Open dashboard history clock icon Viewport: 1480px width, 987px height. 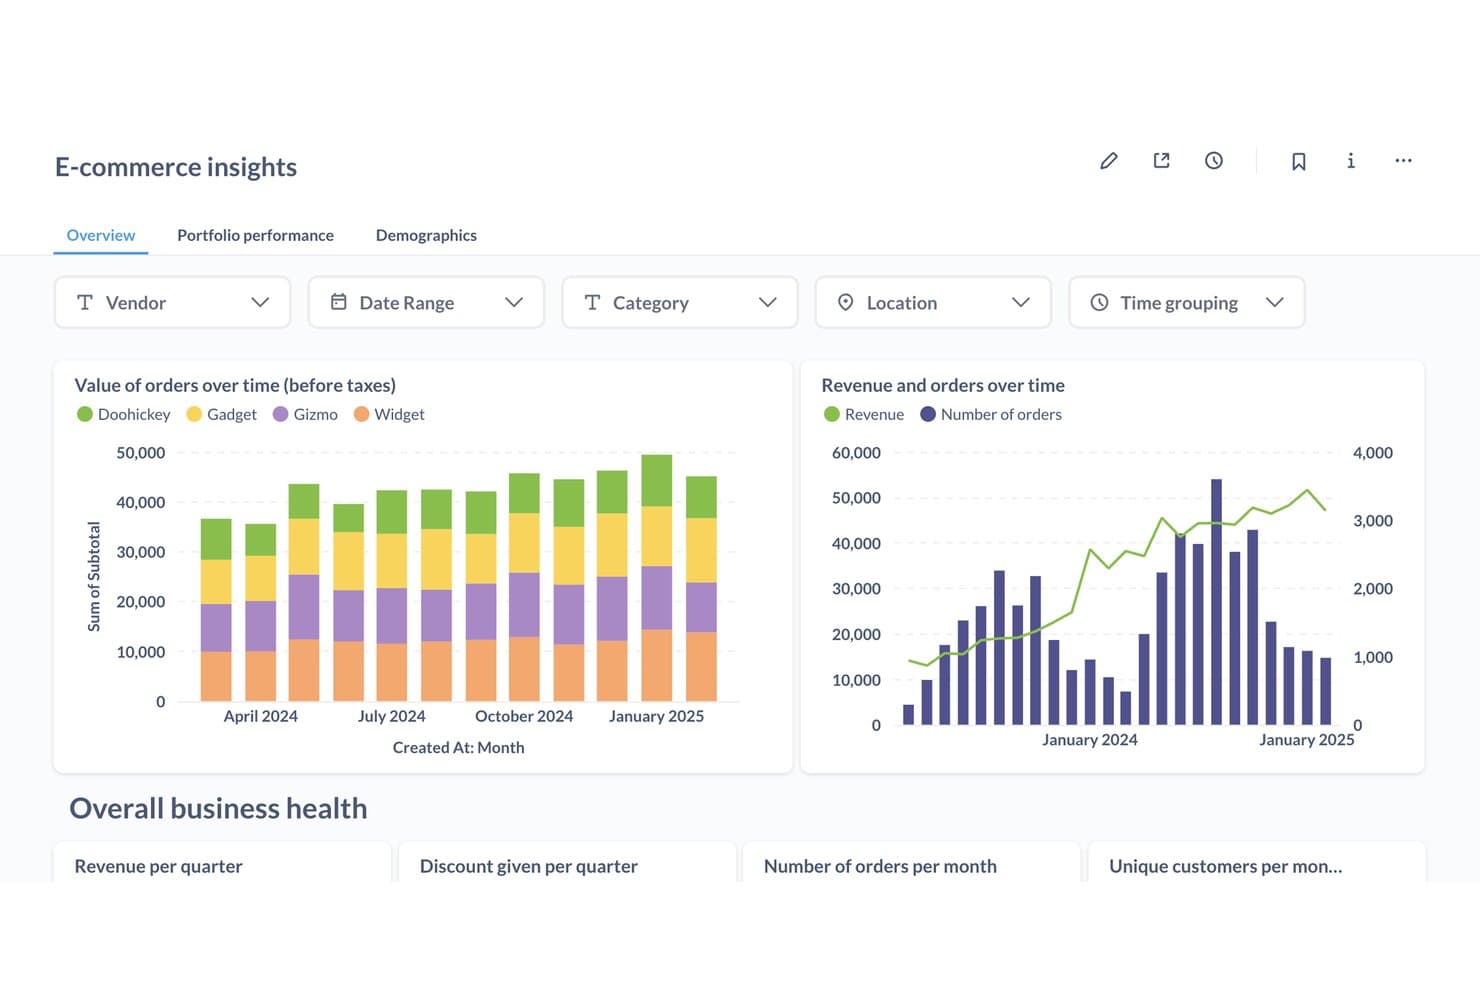pos(1214,161)
